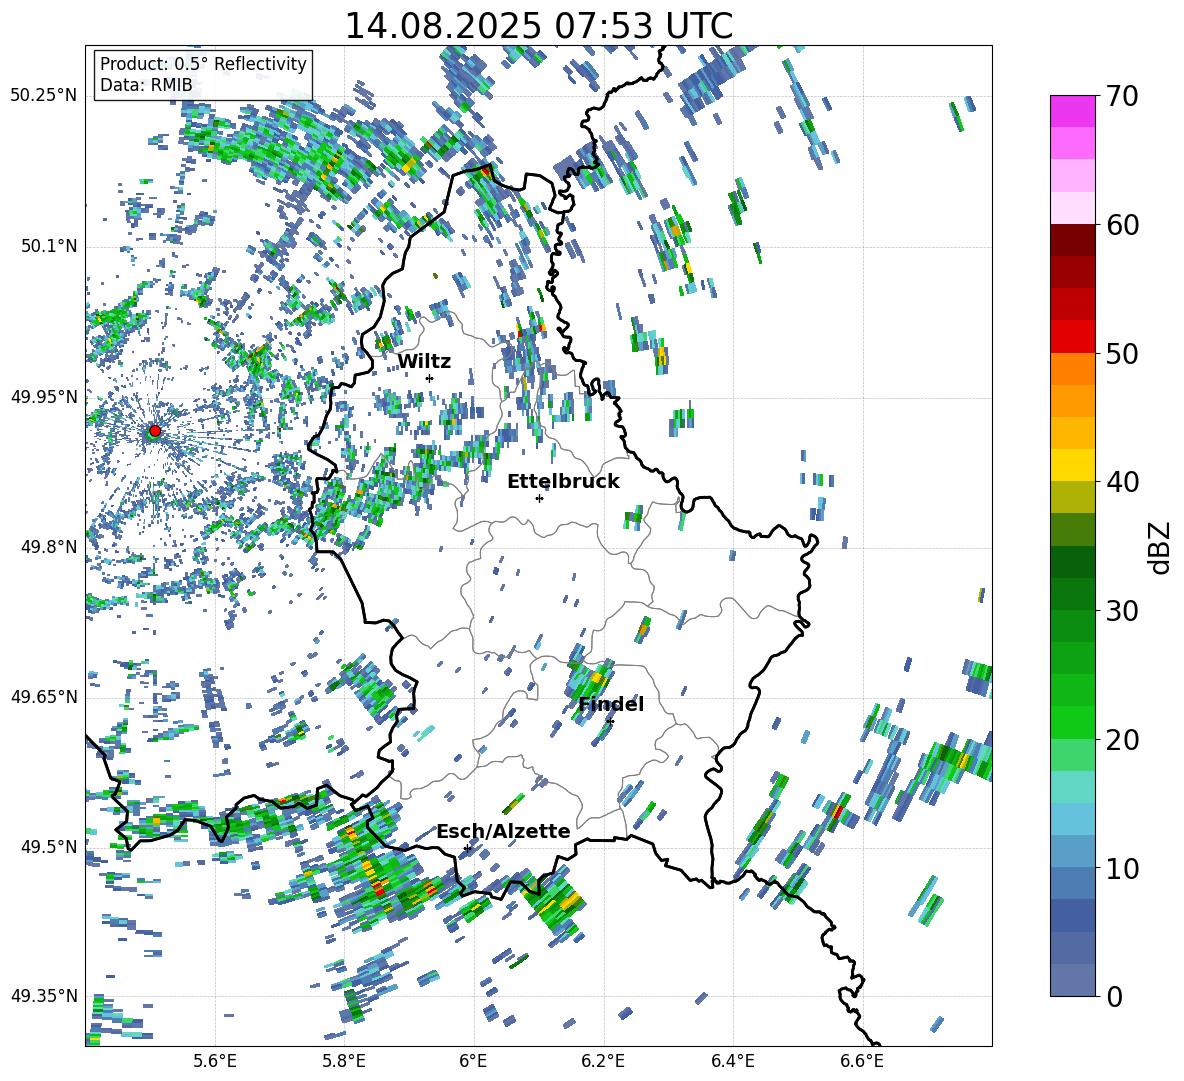
Task: Click the Findel station cross marker
Action: pos(610,722)
